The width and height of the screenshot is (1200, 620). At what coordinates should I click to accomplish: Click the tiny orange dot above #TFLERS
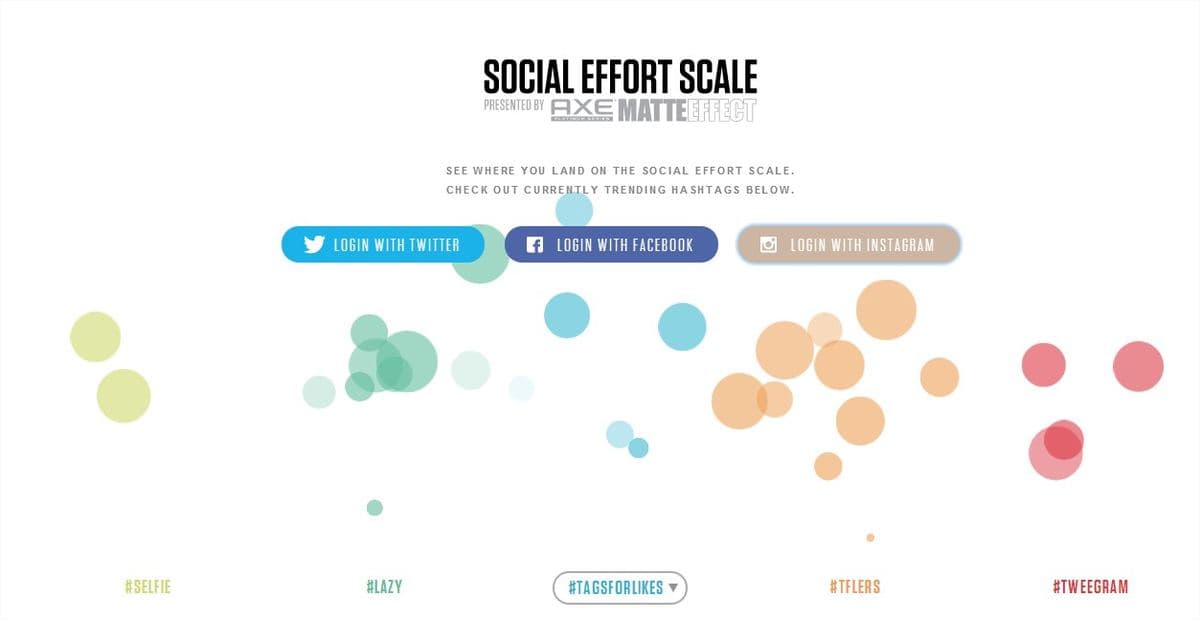870,538
